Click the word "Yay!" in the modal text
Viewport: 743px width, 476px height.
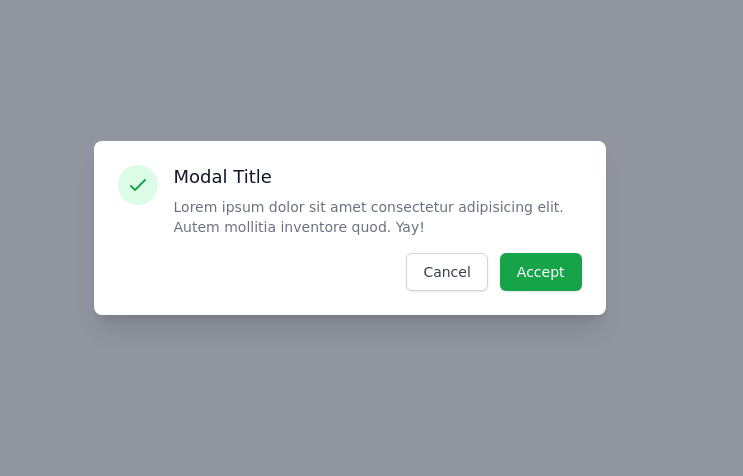point(410,227)
